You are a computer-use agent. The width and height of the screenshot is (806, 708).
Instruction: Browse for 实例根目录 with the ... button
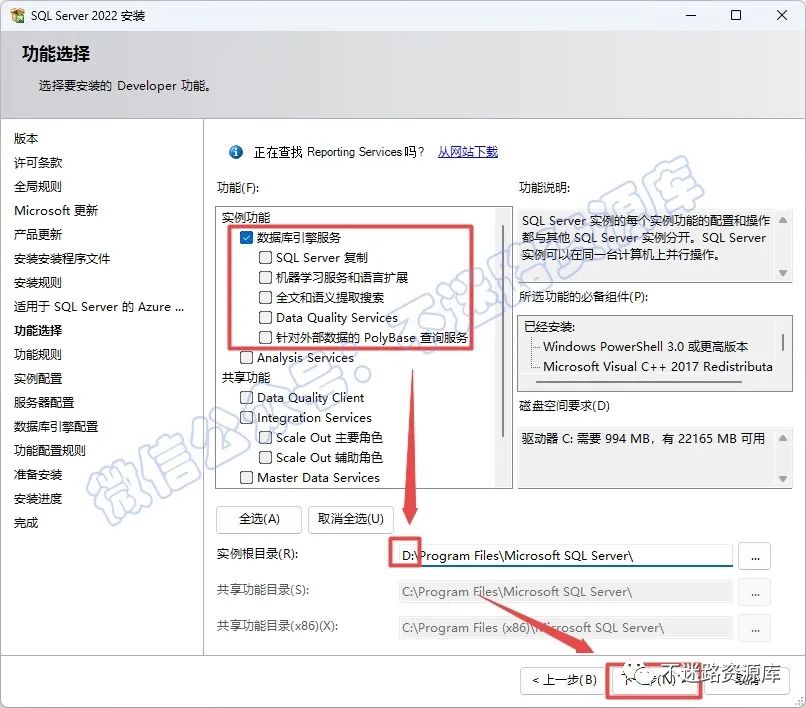click(755, 556)
